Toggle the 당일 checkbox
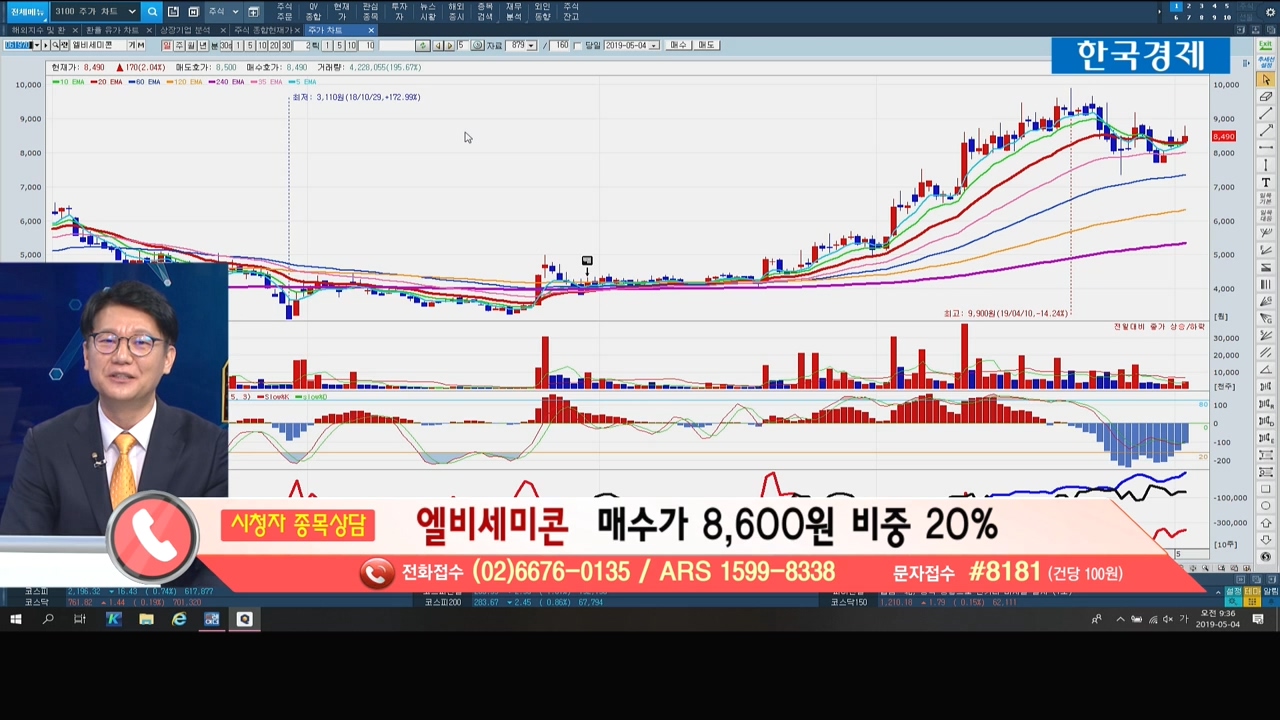Viewport: 1280px width, 720px height. point(578,46)
